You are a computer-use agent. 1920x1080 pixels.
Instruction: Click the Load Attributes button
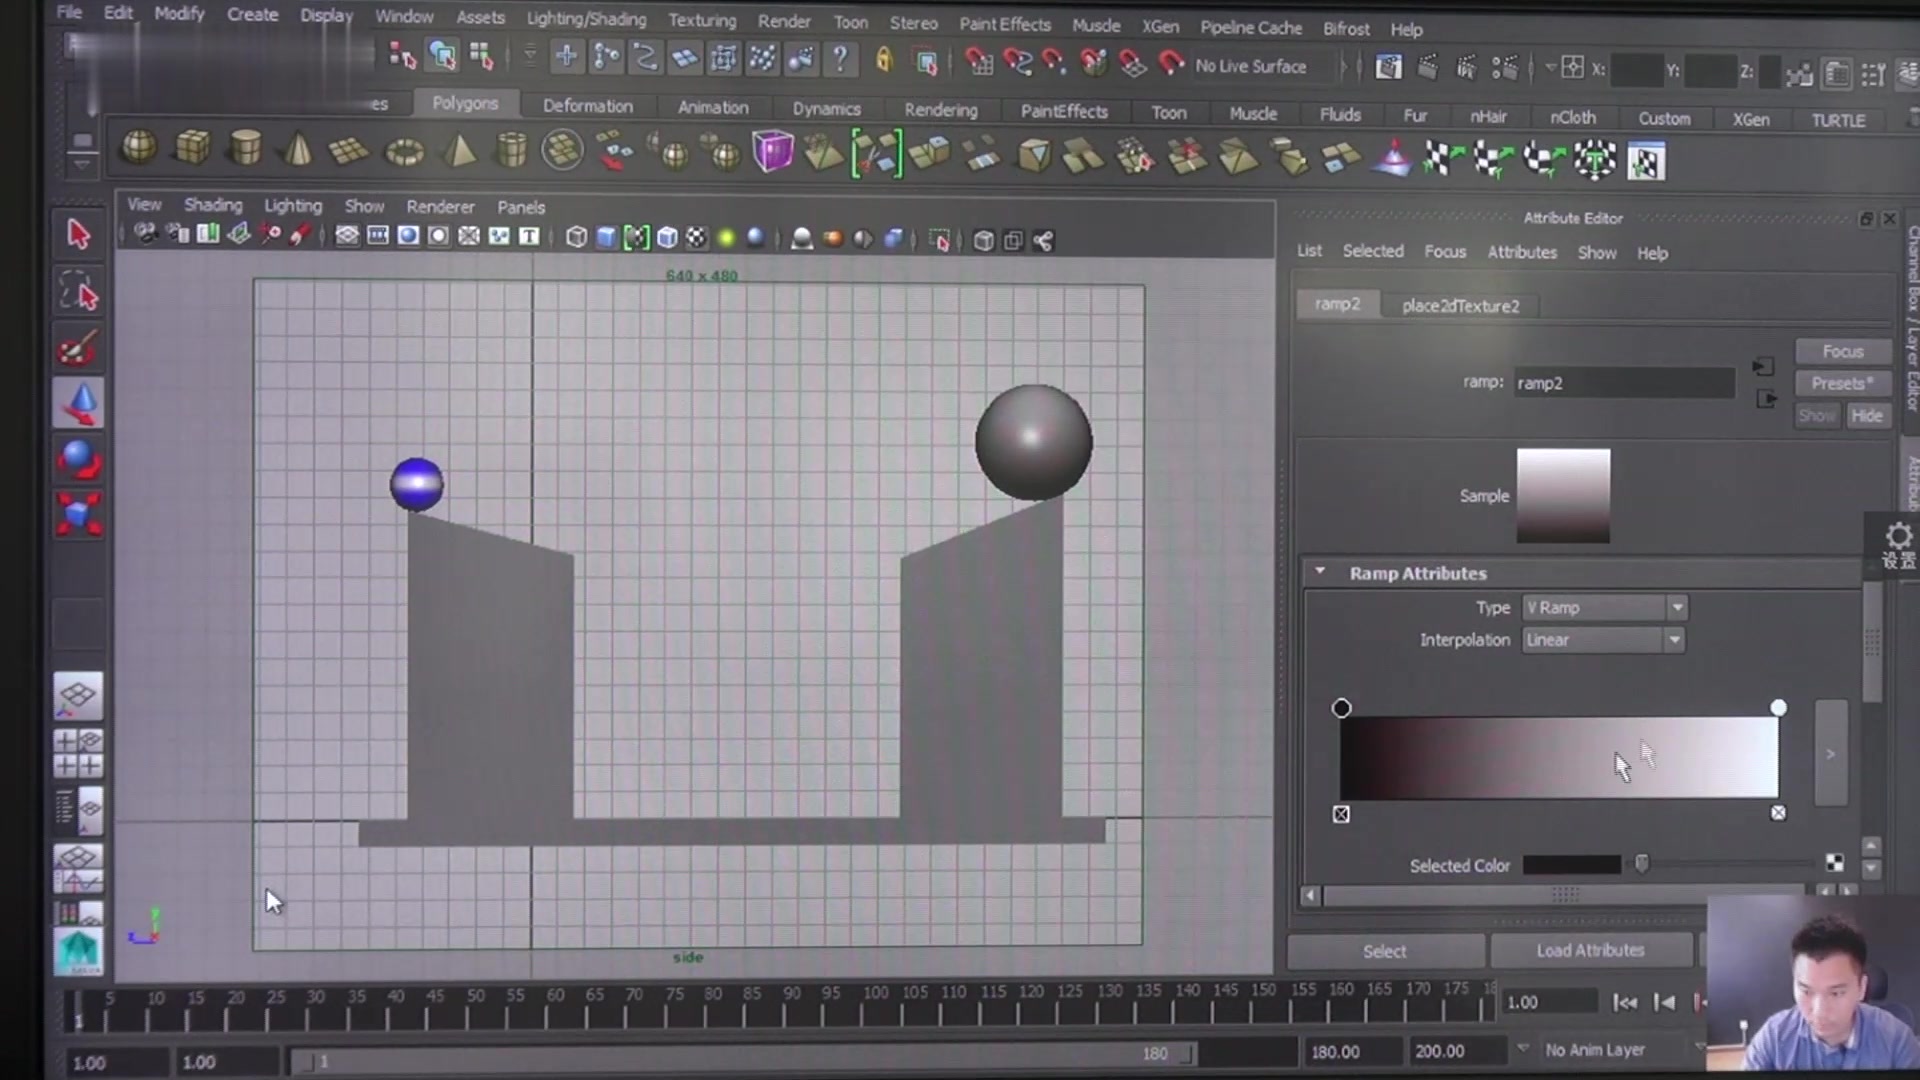(x=1590, y=950)
